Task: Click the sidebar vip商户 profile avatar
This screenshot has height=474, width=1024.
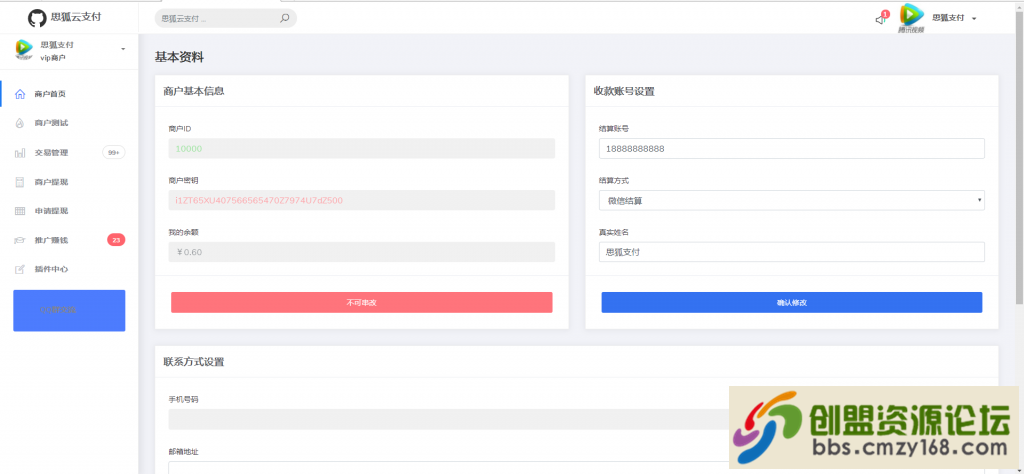Action: pos(24,49)
